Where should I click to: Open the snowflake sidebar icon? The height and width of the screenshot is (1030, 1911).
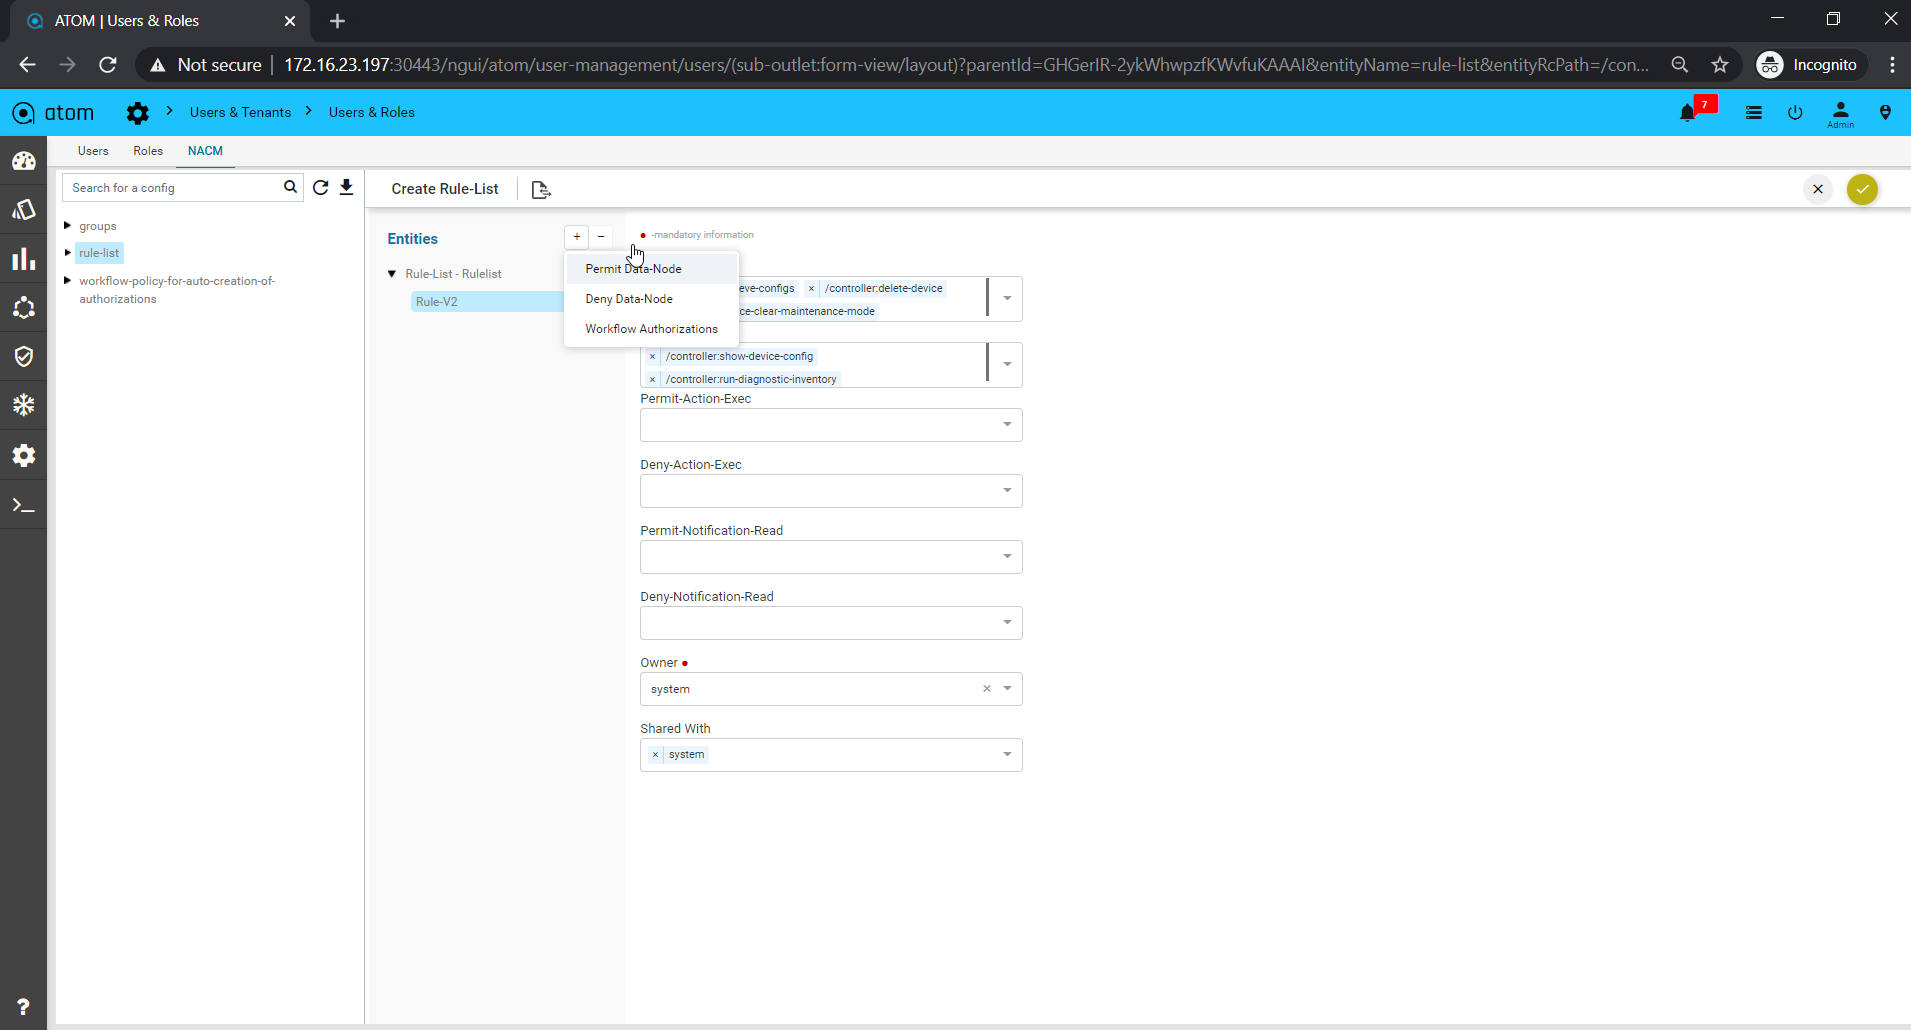pyautogui.click(x=24, y=405)
